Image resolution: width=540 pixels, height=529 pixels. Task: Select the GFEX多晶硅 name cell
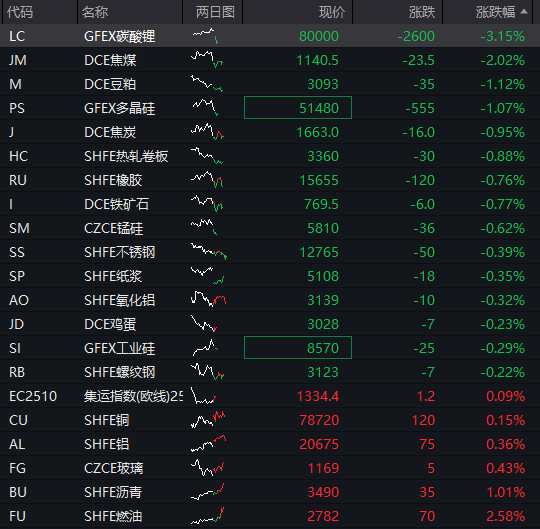(x=120, y=108)
